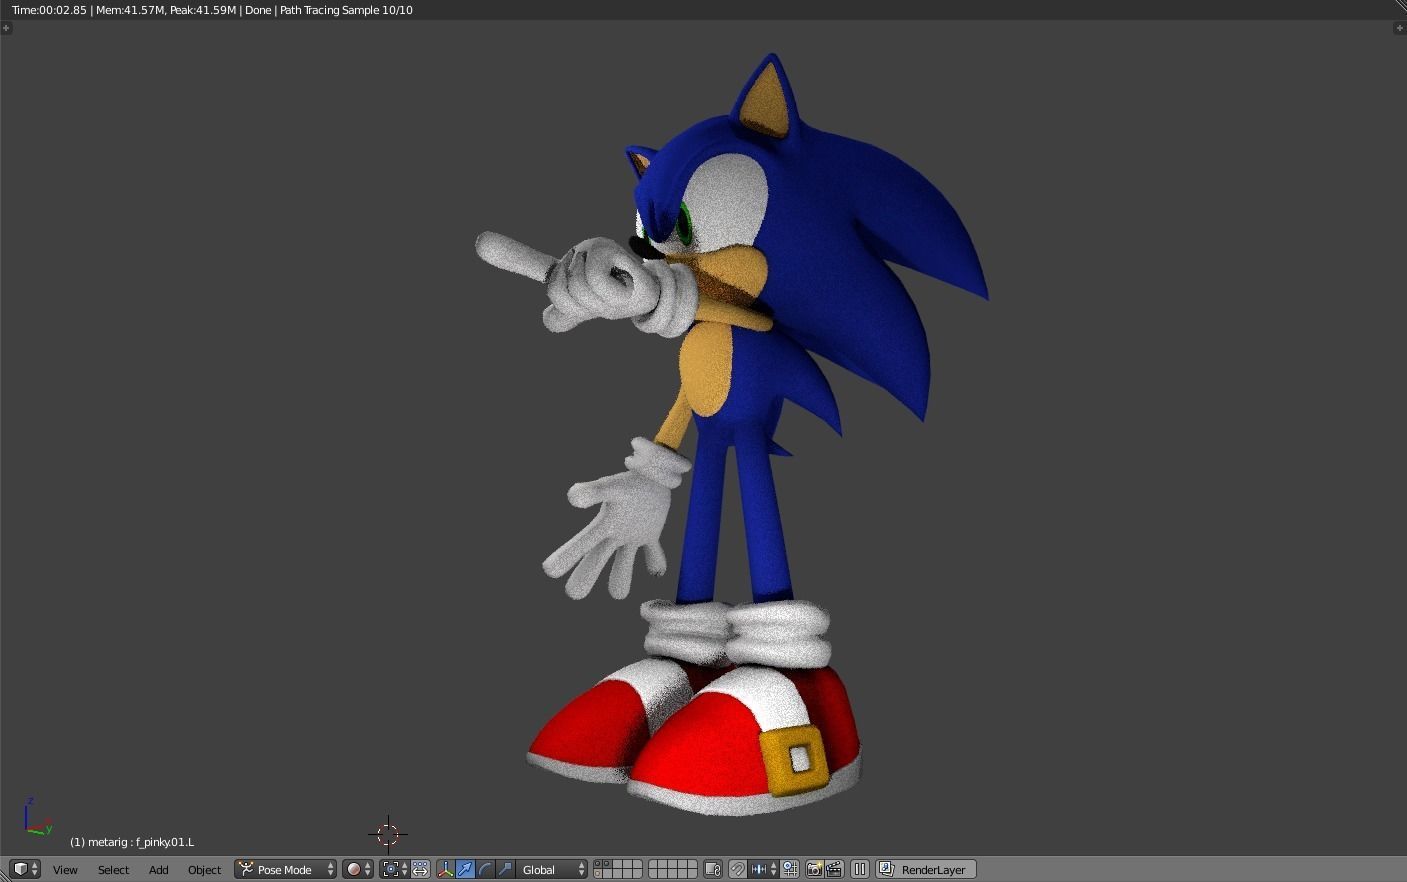
Task: Open the Select menu
Action: 113,870
